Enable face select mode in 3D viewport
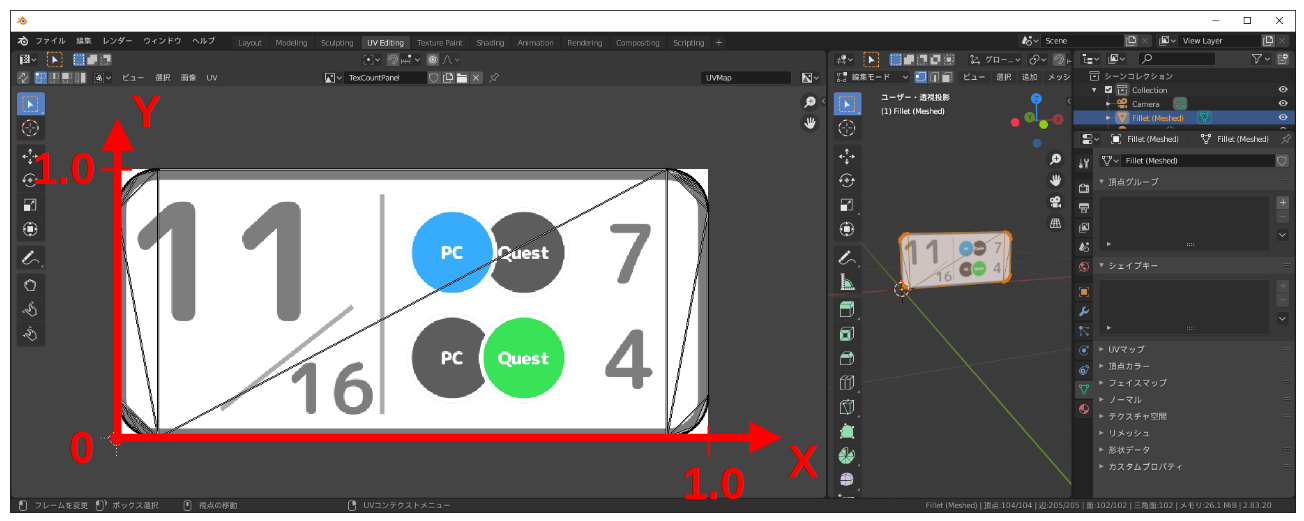 (945, 77)
